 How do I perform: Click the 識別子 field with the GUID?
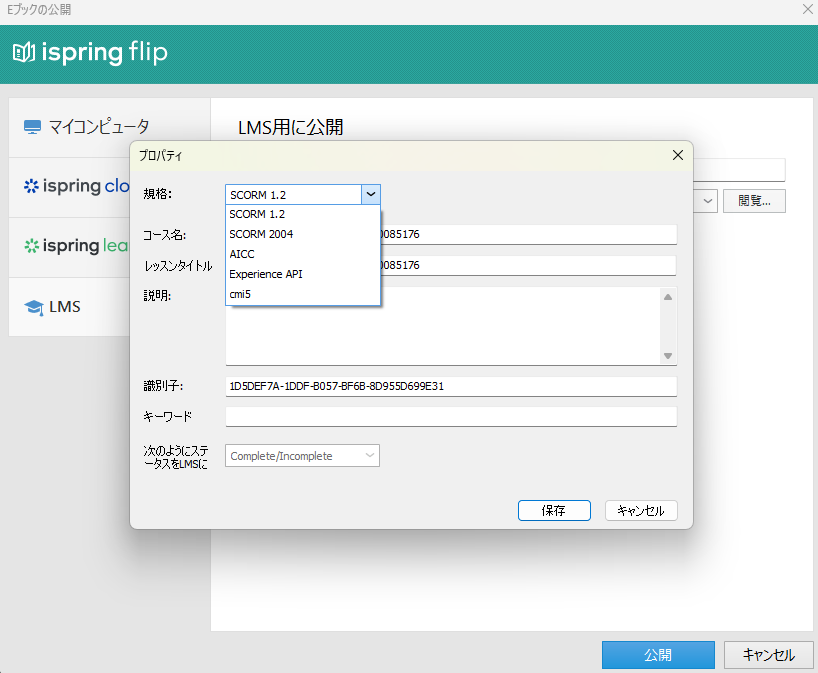click(x=451, y=387)
